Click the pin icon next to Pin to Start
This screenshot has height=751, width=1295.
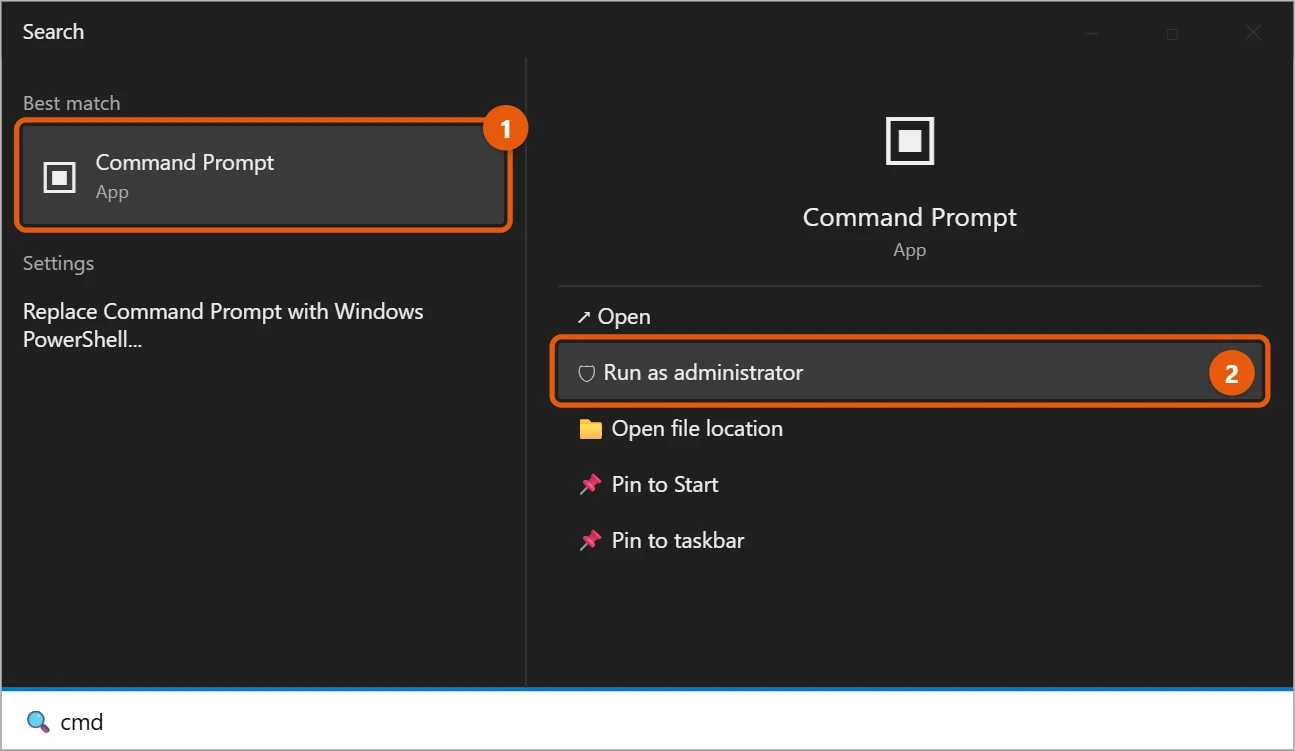591,484
